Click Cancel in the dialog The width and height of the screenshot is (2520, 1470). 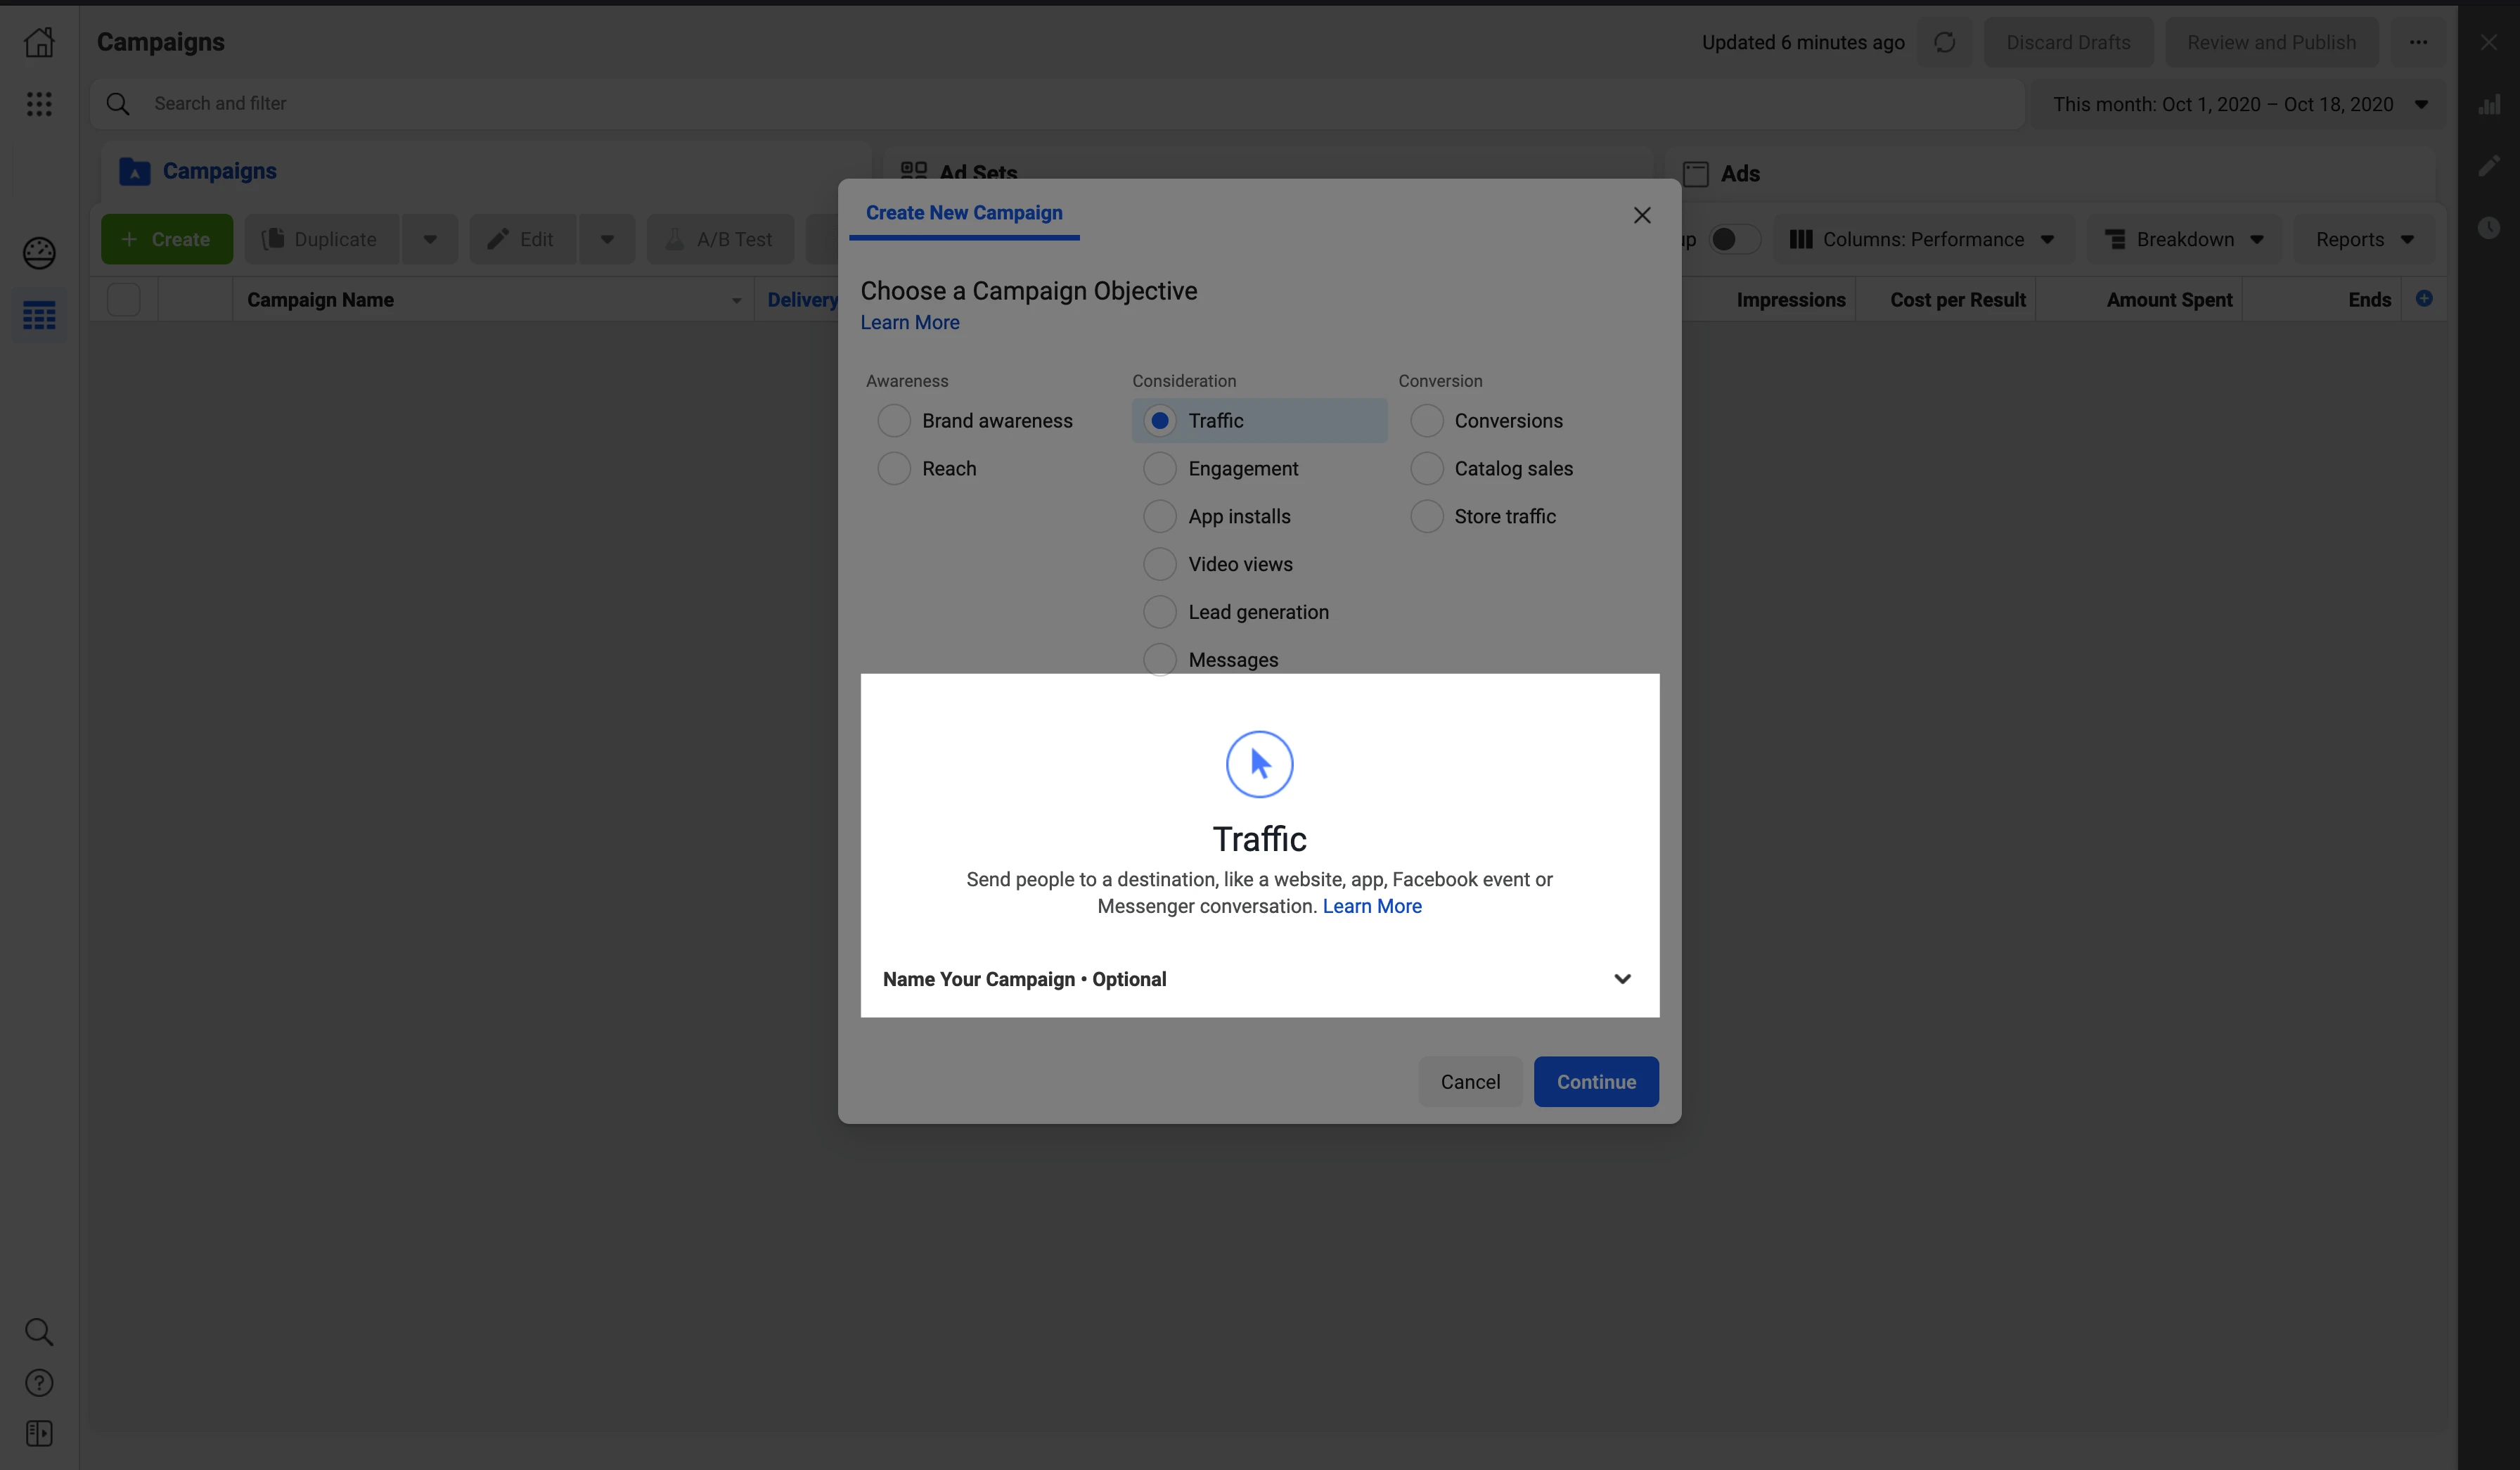pos(1470,1082)
